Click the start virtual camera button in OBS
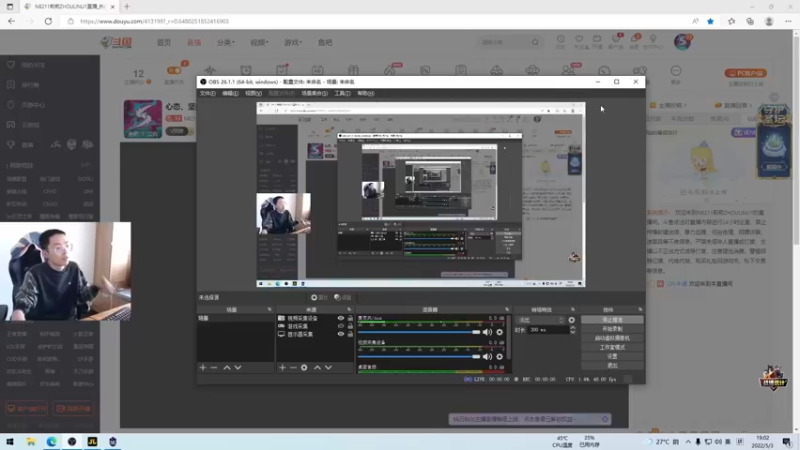 pyautogui.click(x=612, y=338)
